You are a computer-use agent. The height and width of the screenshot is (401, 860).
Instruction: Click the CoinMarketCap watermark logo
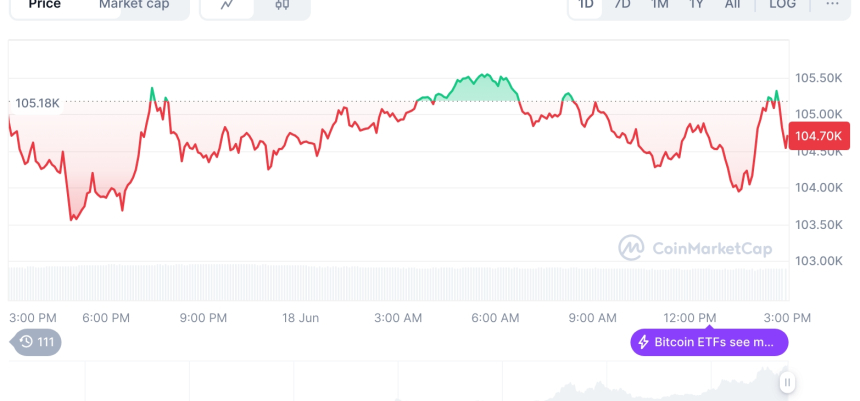click(631, 247)
